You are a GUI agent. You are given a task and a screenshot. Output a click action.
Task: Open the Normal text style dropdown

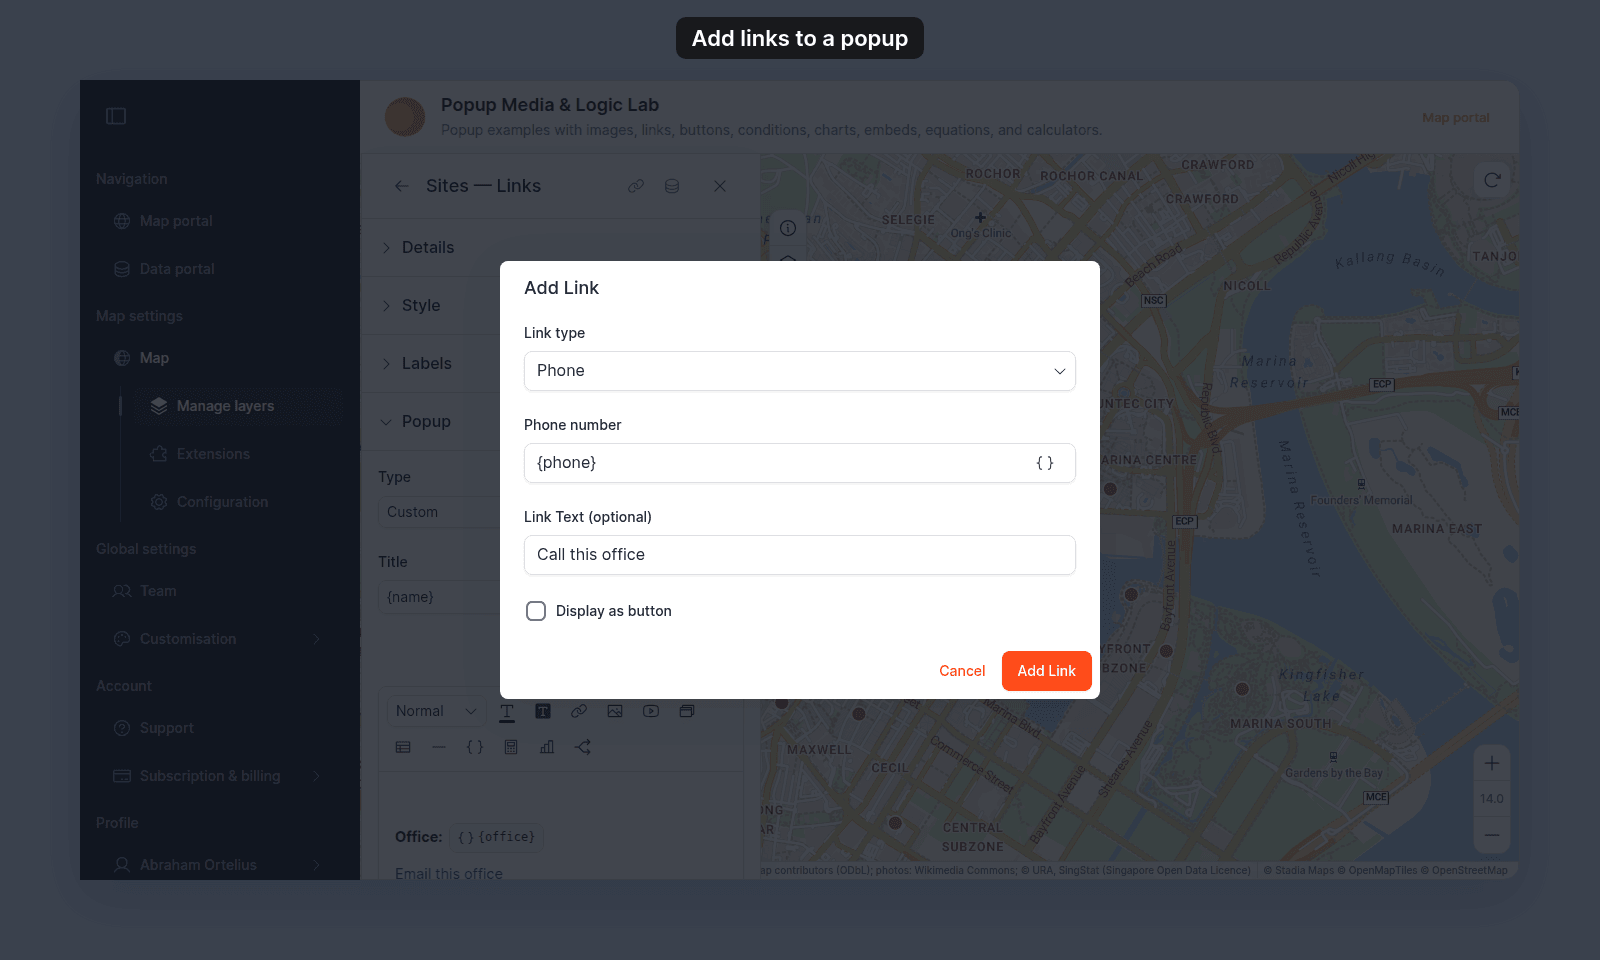pyautogui.click(x=436, y=711)
